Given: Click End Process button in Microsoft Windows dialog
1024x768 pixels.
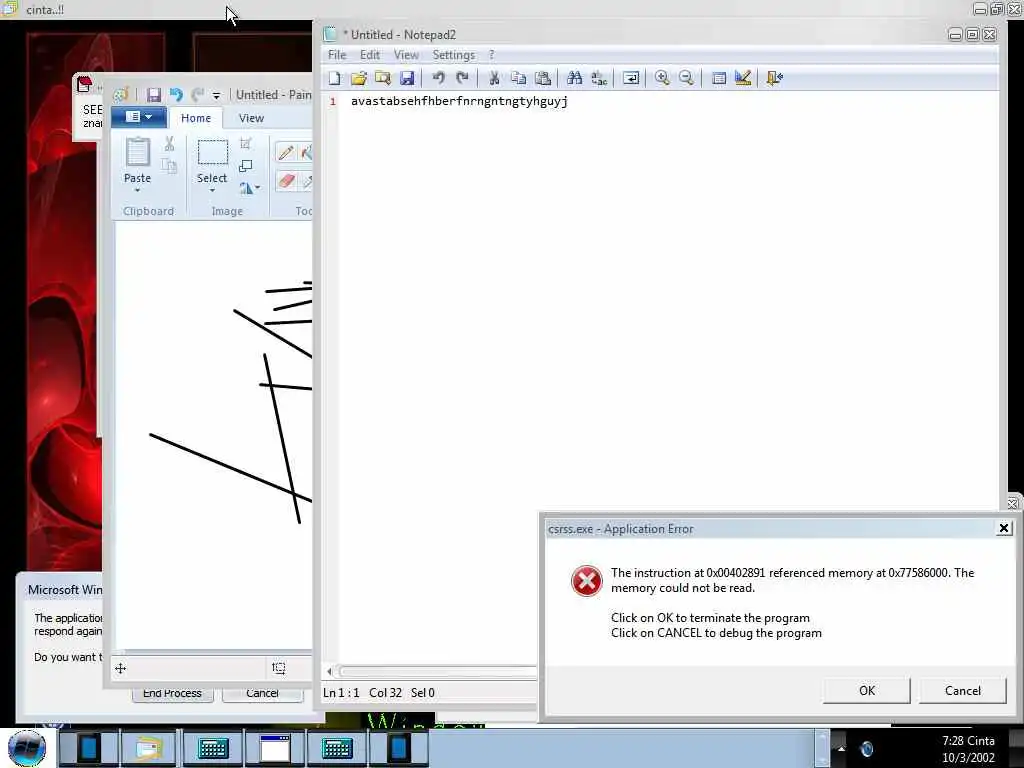Looking at the screenshot, I should click(x=172, y=693).
